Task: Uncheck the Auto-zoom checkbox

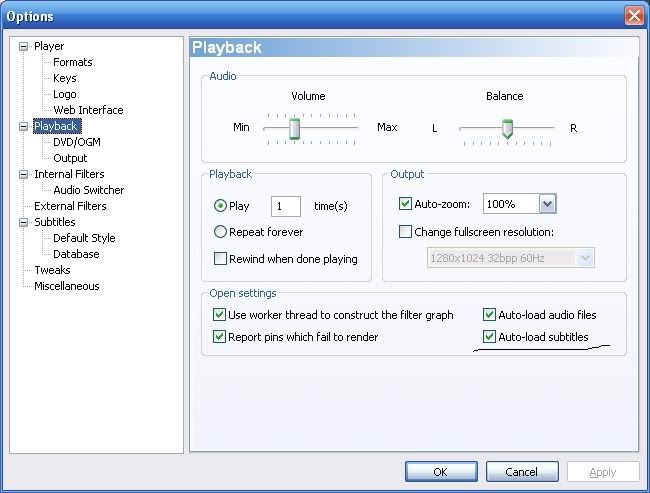Action: (x=405, y=204)
